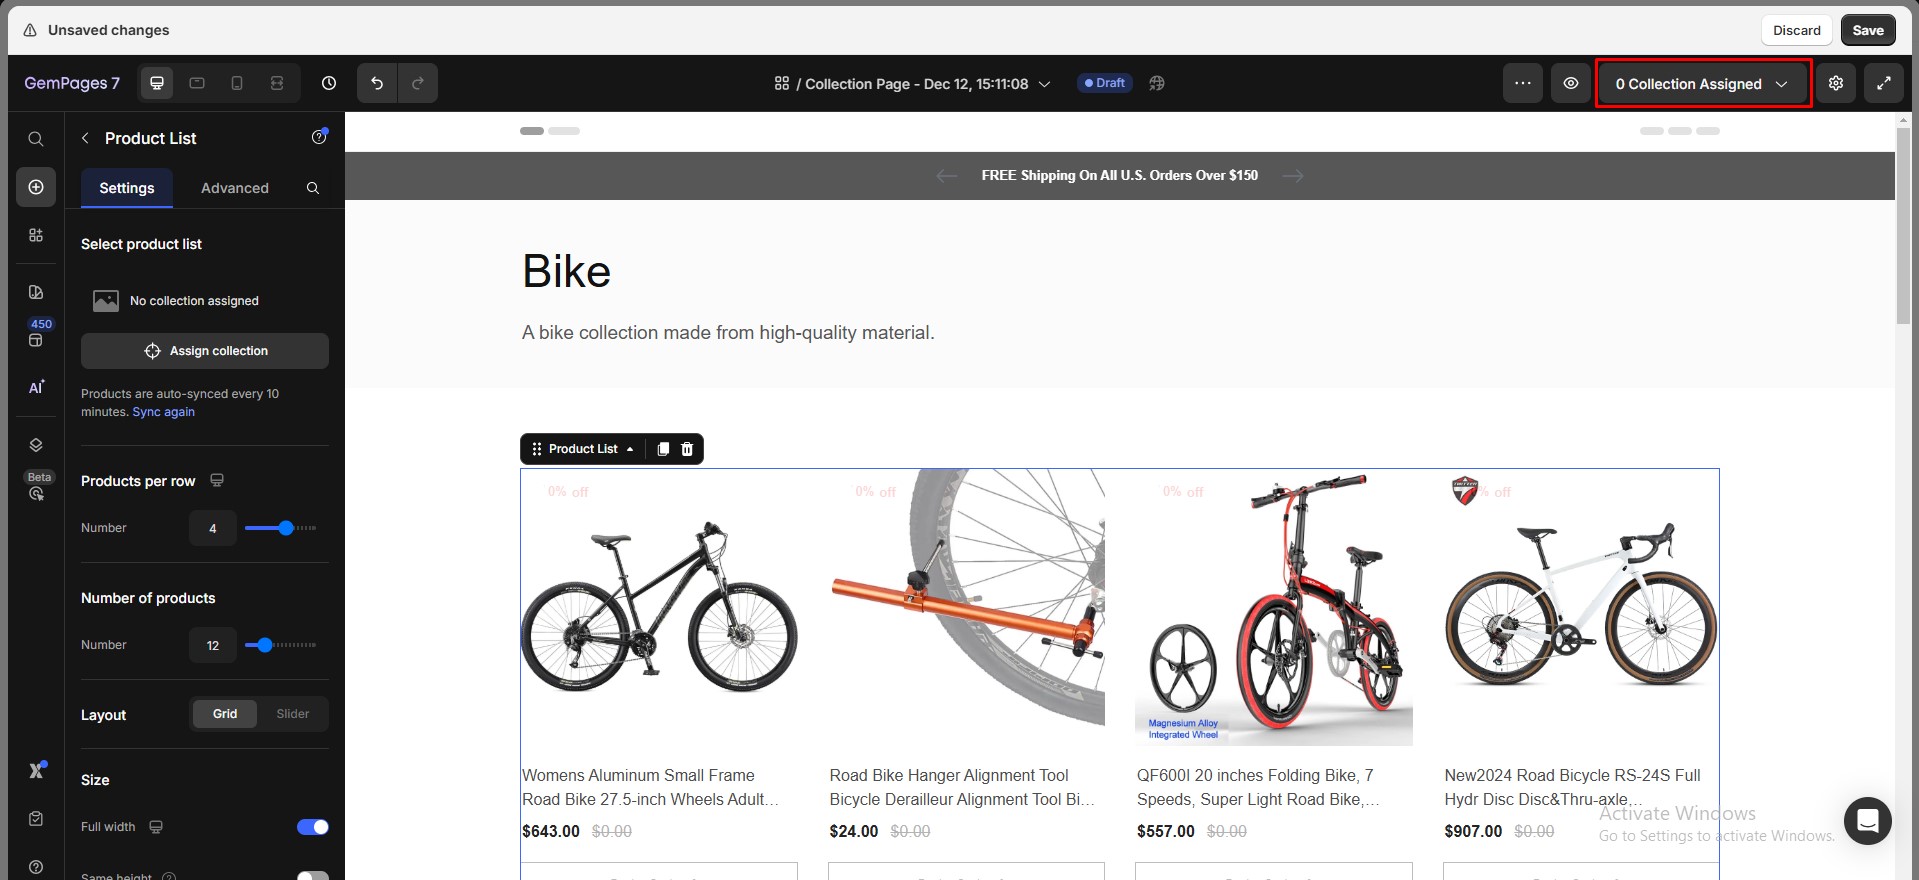Select the Slider layout option

pyautogui.click(x=293, y=714)
